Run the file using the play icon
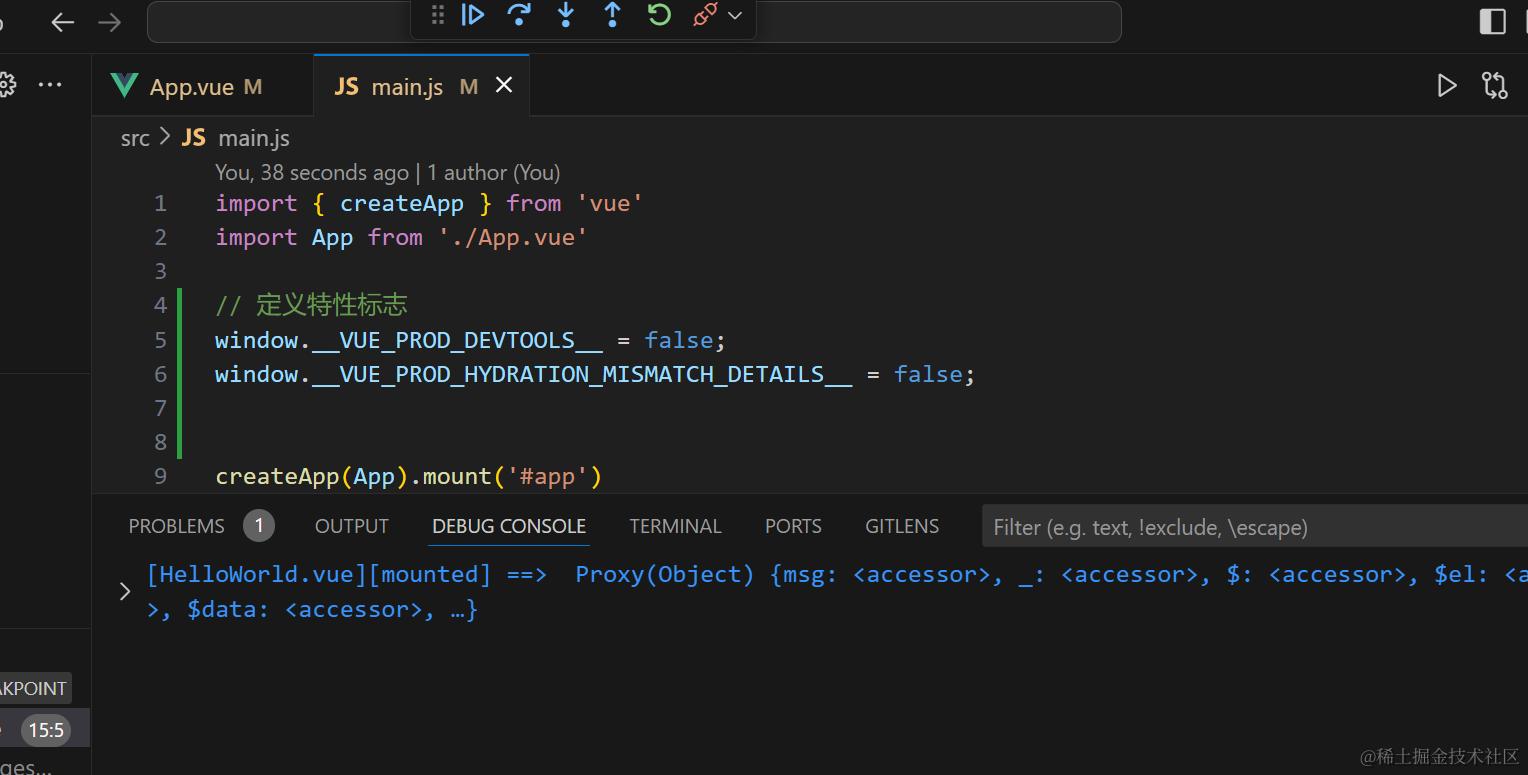Screen dimensions: 1528x775 1447,86
